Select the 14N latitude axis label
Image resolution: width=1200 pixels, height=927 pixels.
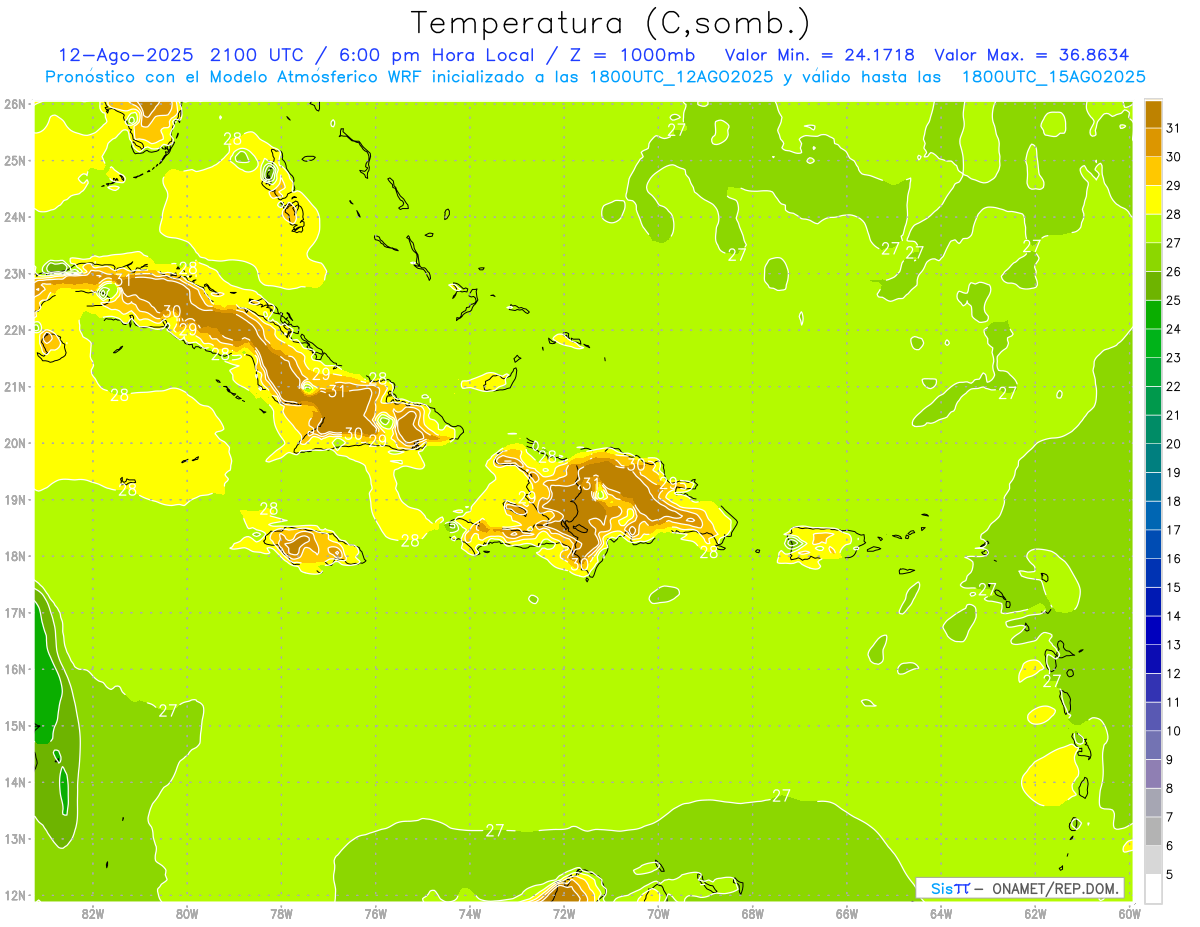15,782
